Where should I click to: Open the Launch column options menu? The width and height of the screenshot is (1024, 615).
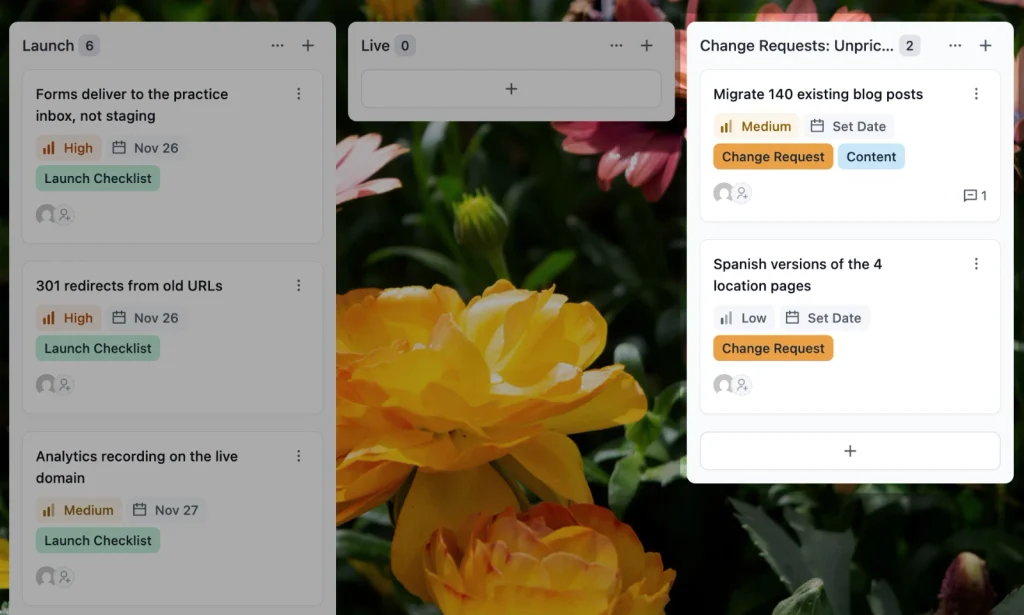[x=278, y=46]
